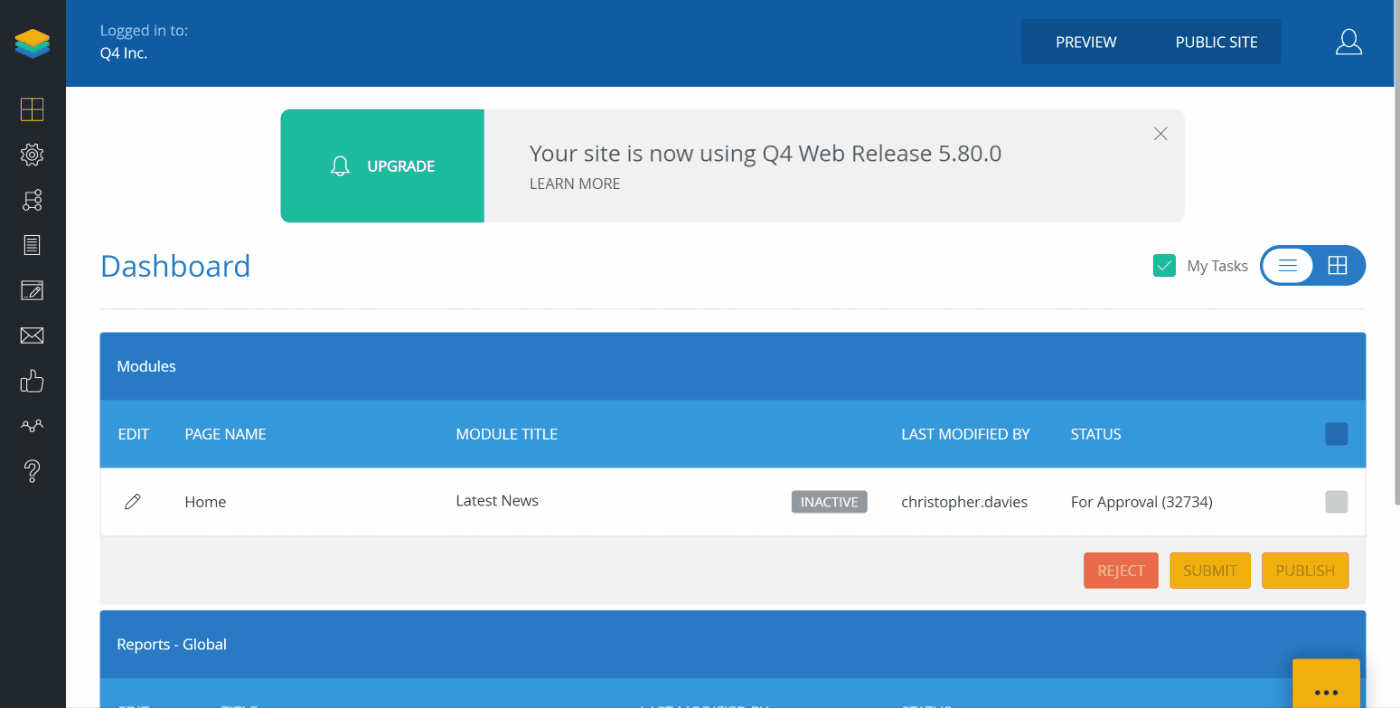Check the Latest News row checkbox
The height and width of the screenshot is (708, 1400).
click(x=1336, y=502)
